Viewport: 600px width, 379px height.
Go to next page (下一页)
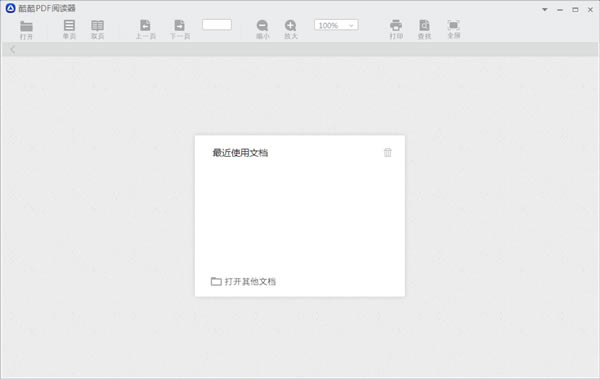180,29
